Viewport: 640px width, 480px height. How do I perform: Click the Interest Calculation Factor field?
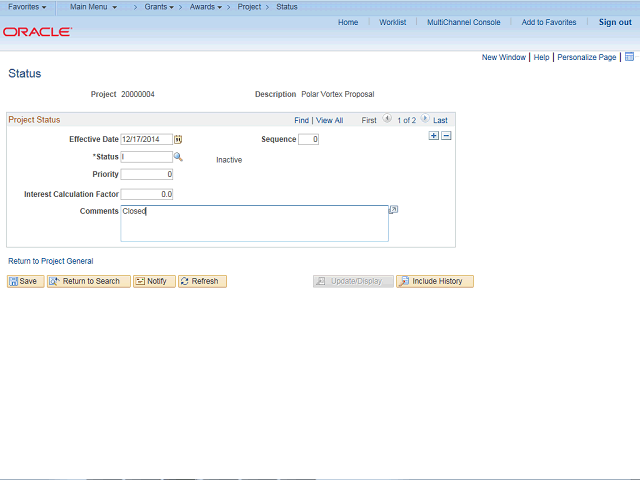[147, 194]
